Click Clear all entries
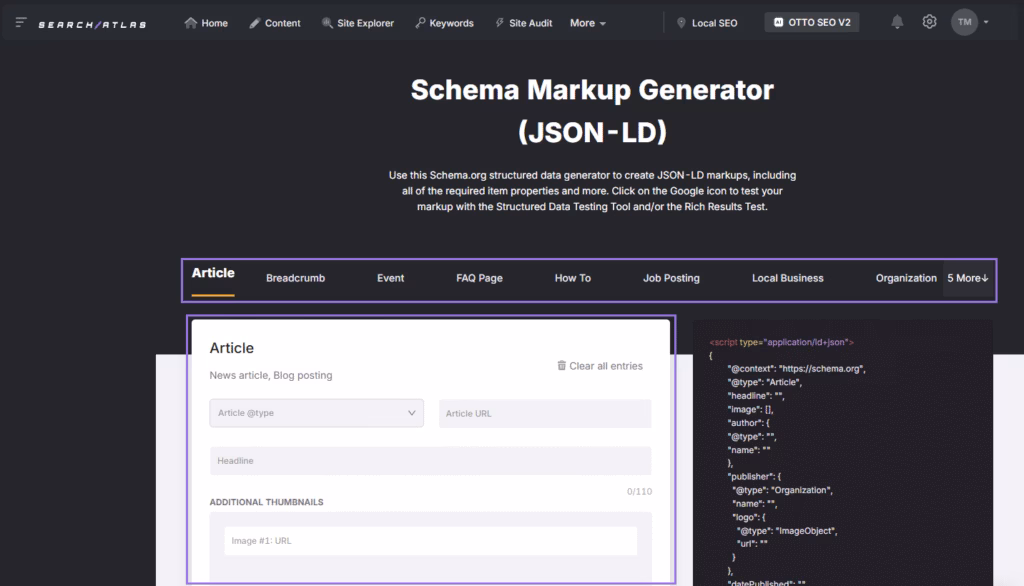This screenshot has height=586, width=1024. 600,366
